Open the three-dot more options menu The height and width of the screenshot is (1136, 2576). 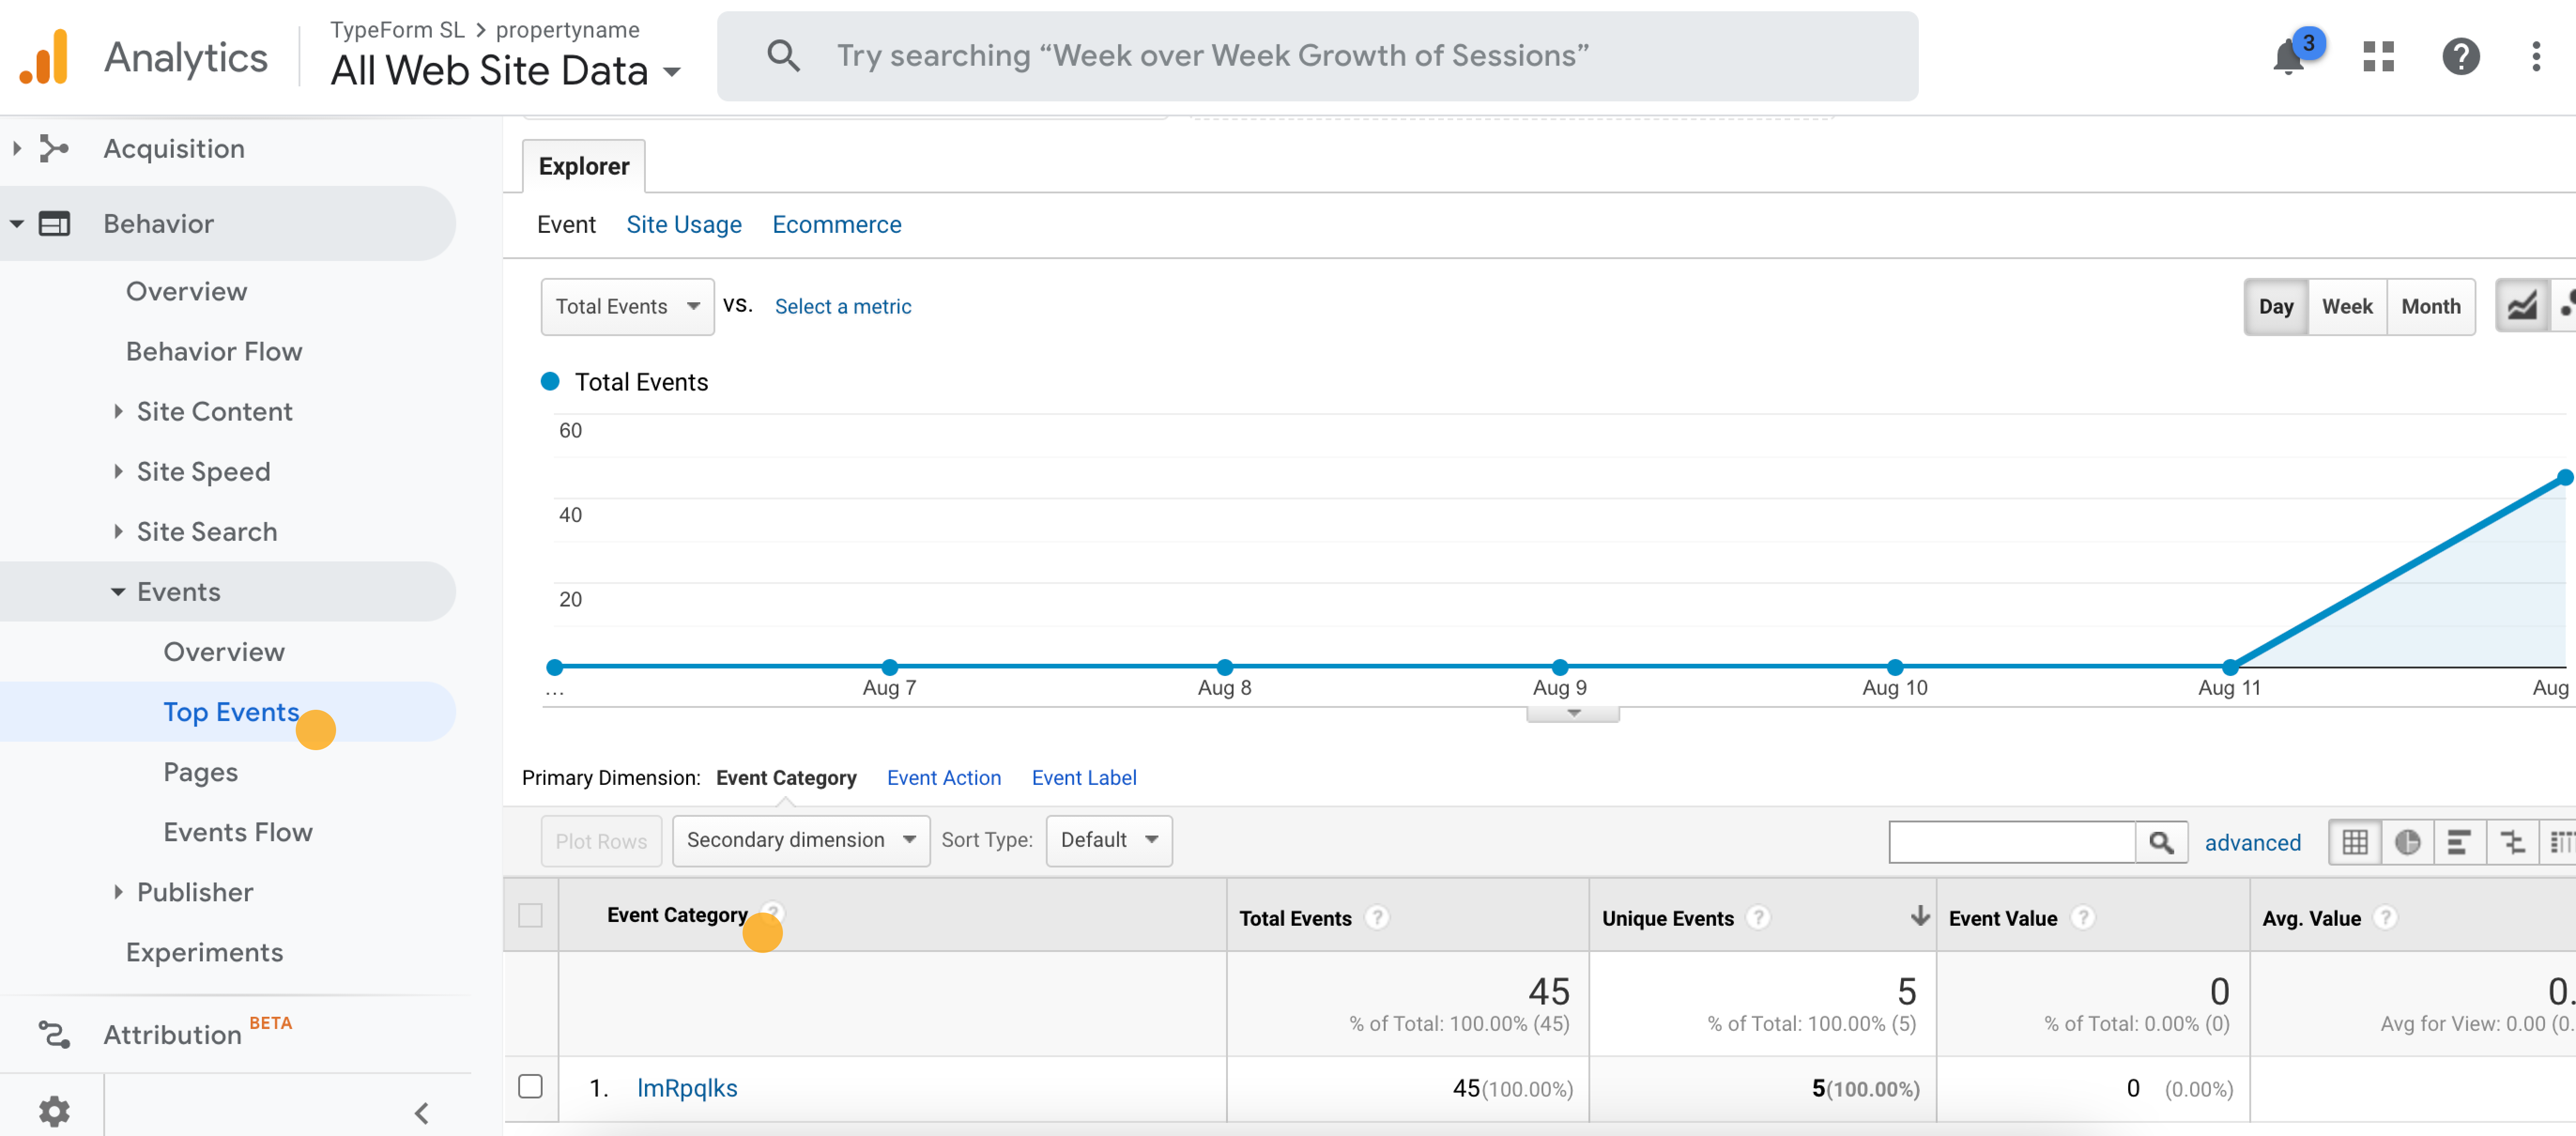(x=2536, y=56)
